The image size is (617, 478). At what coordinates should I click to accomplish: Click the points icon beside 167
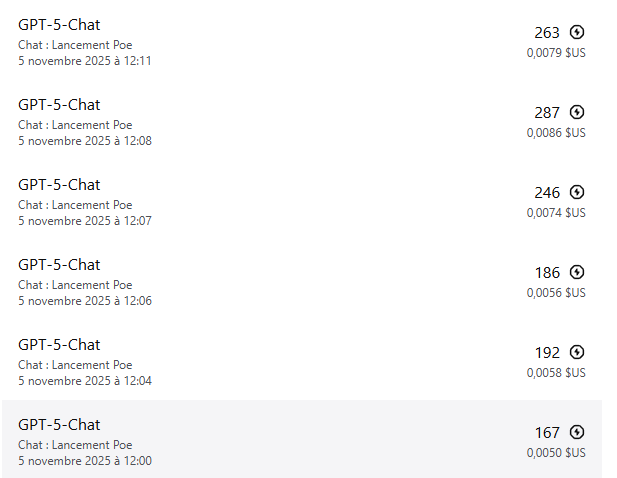[576, 432]
